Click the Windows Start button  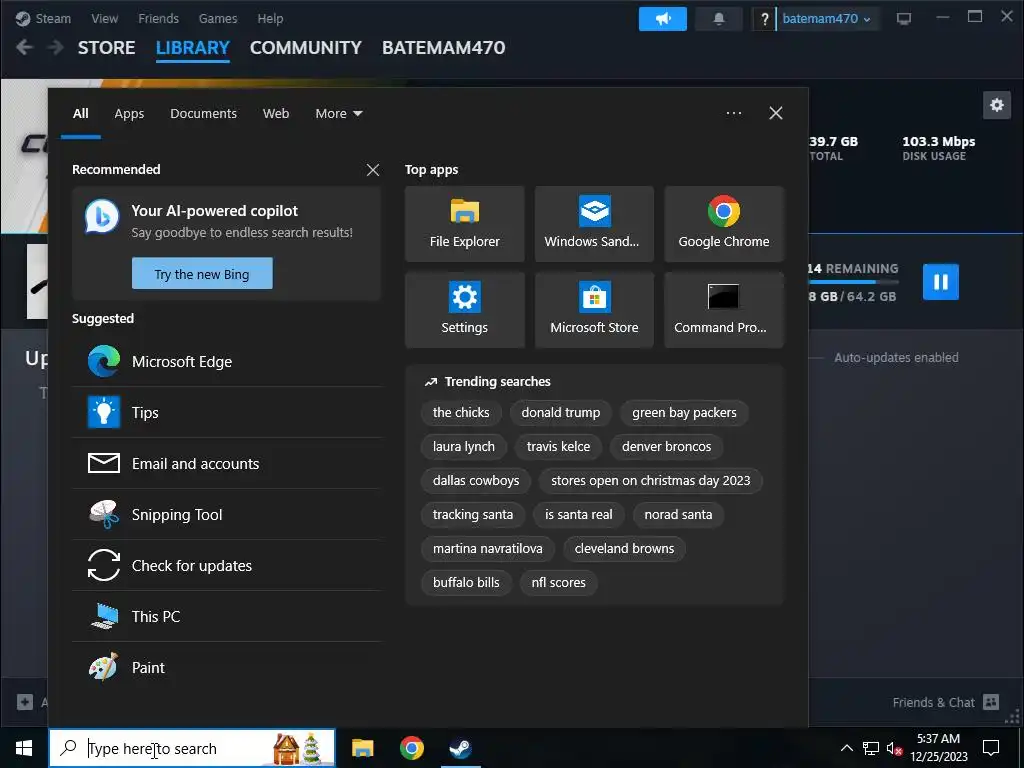(24, 748)
